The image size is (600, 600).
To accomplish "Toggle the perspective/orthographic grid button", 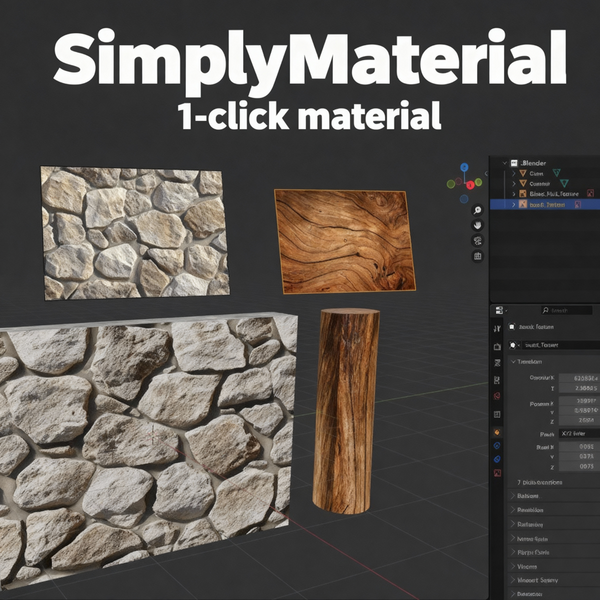I will click(477, 256).
